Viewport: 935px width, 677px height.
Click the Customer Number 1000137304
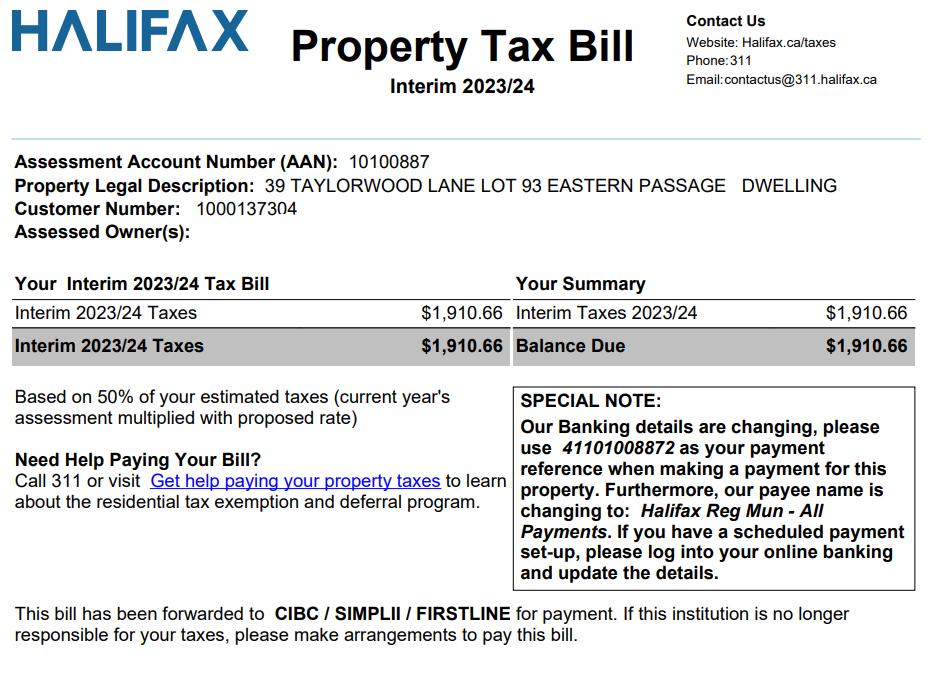coord(246,209)
